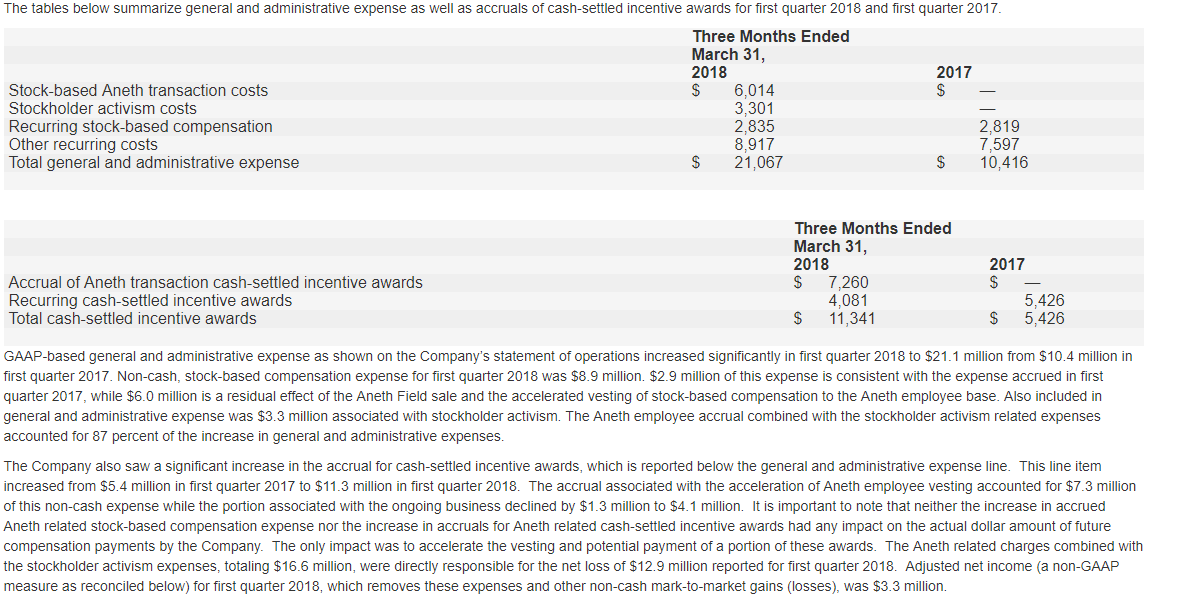Click the 'Other recurring costs' row label

click(x=83, y=145)
